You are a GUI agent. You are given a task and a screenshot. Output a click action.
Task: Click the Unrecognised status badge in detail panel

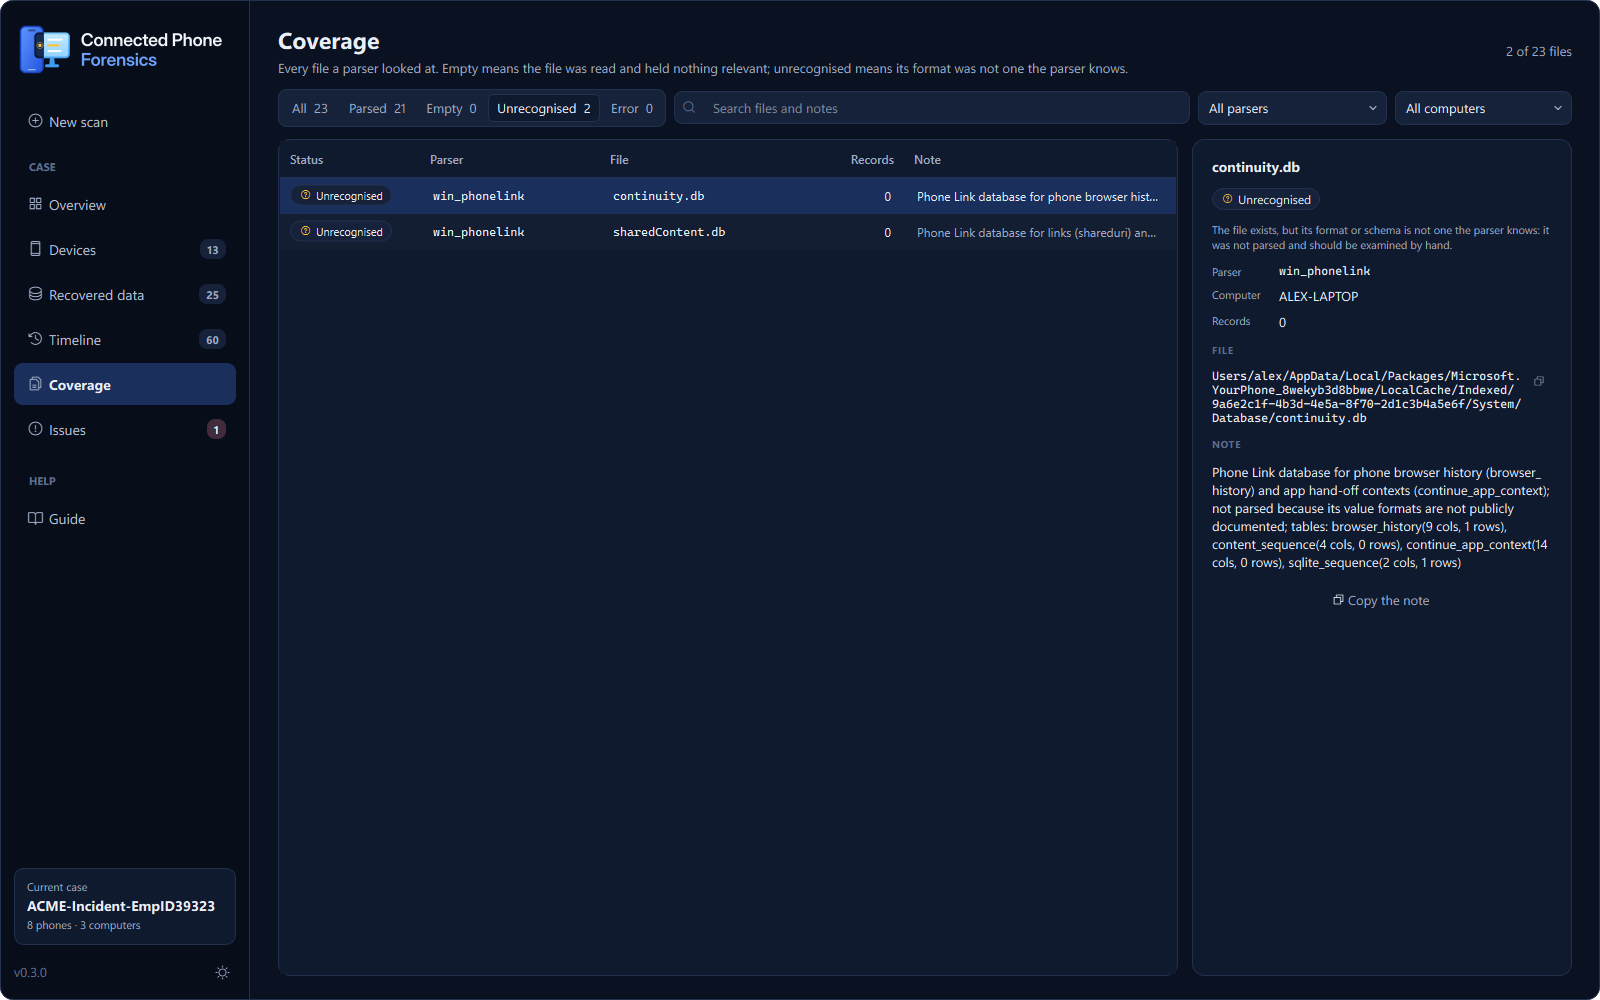[x=1266, y=200]
